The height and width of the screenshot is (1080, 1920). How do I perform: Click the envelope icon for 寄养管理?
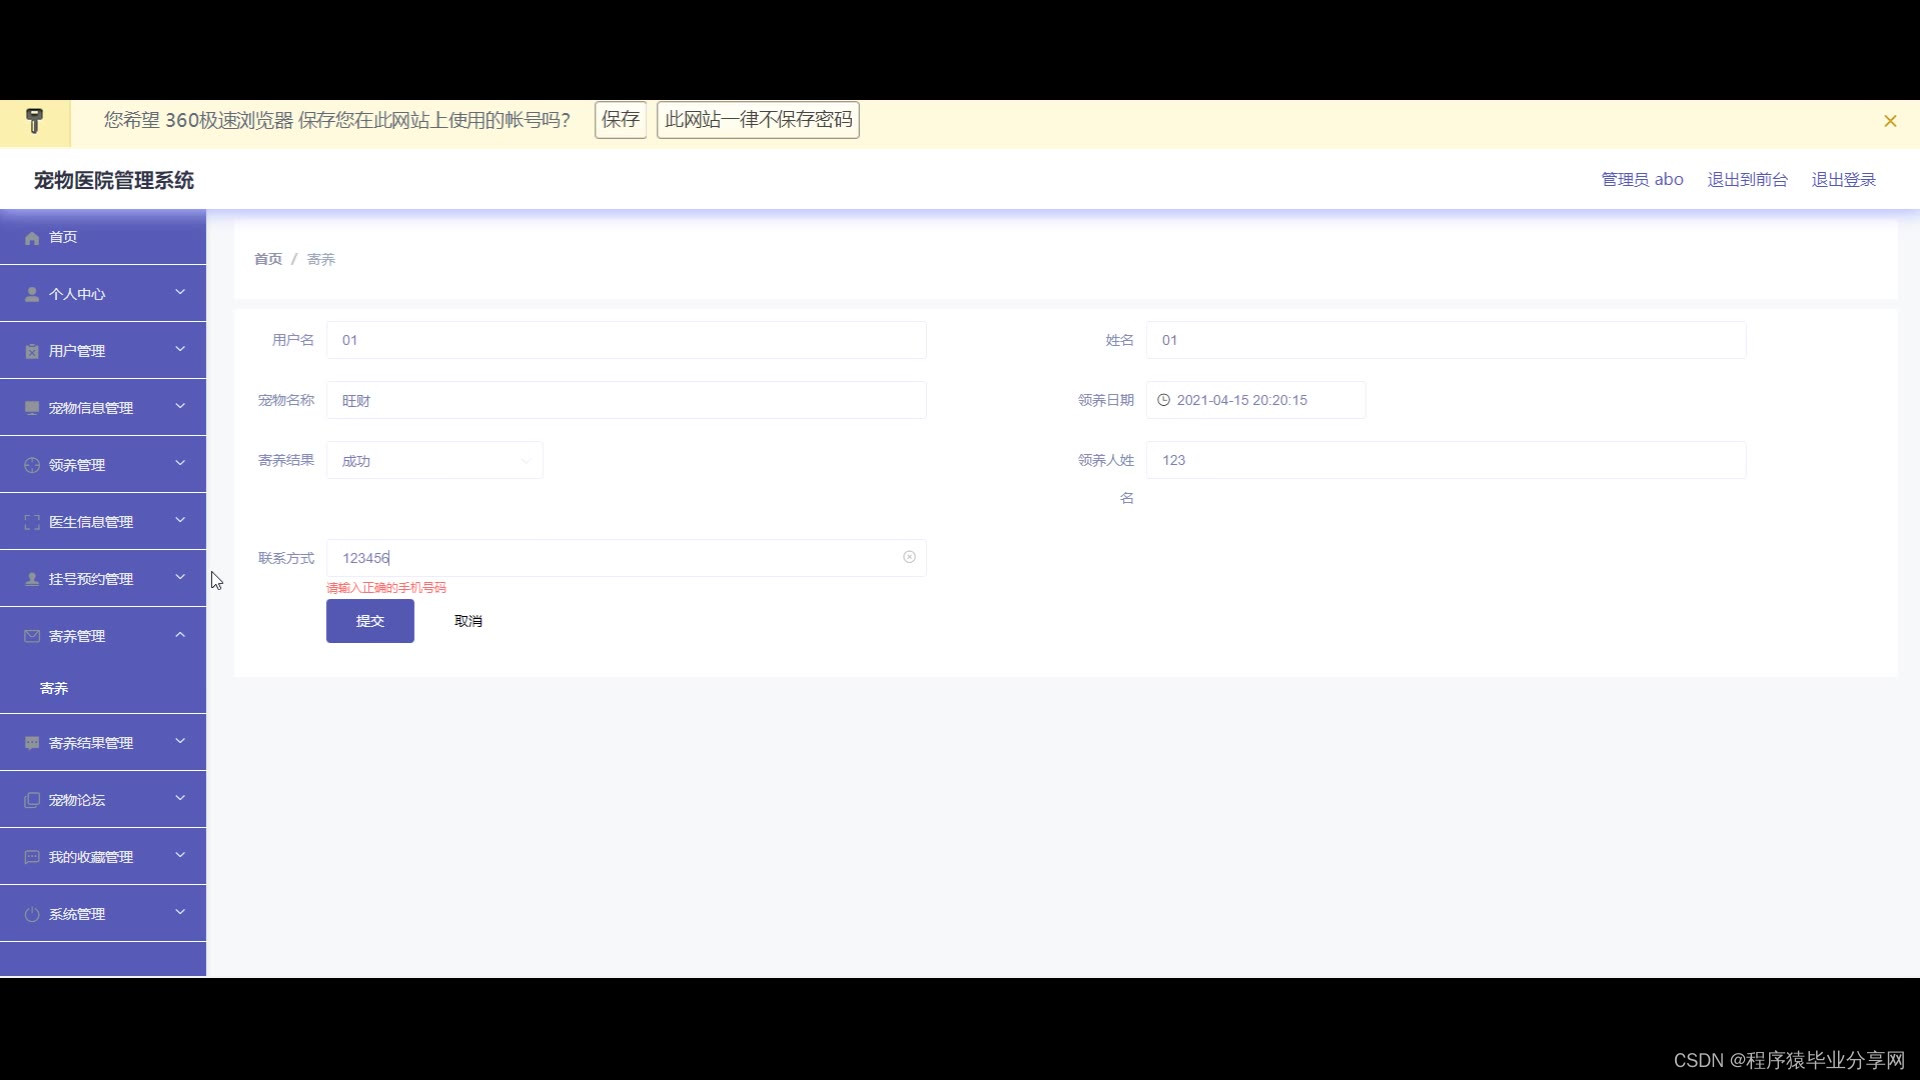tap(32, 636)
